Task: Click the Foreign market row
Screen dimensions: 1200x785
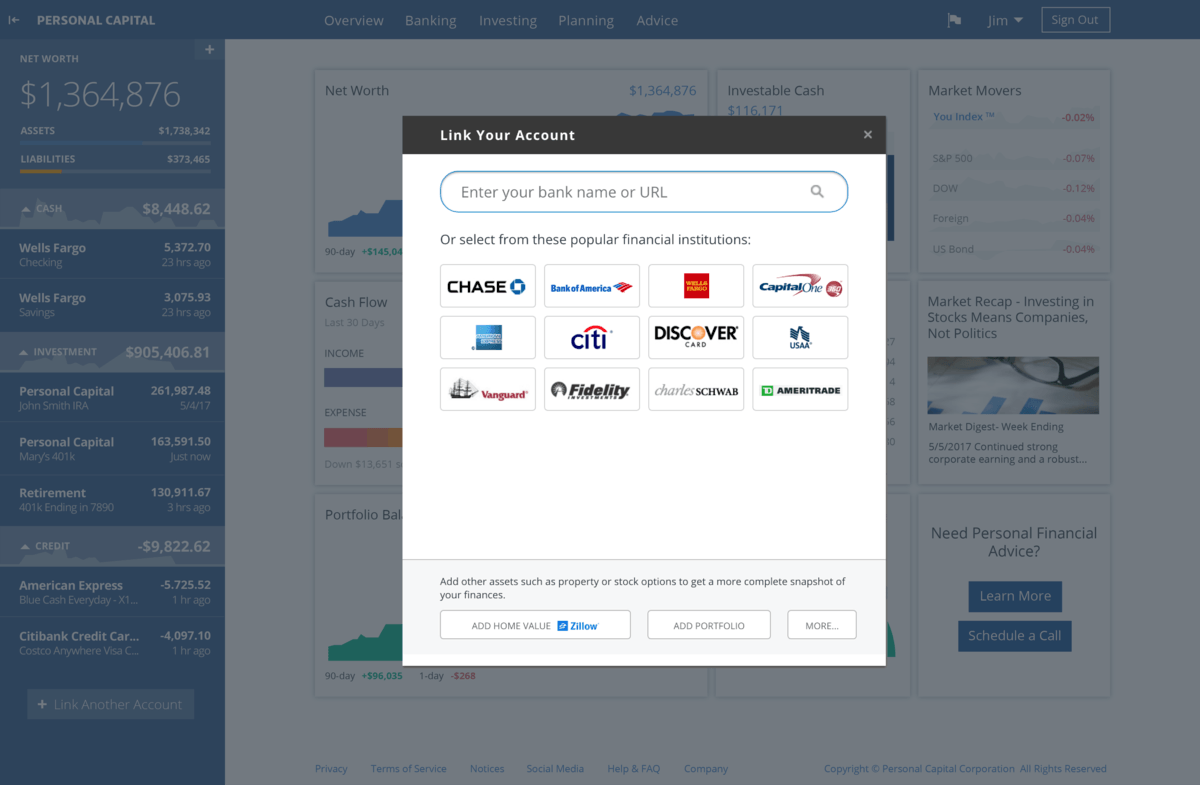Action: 1014,218
